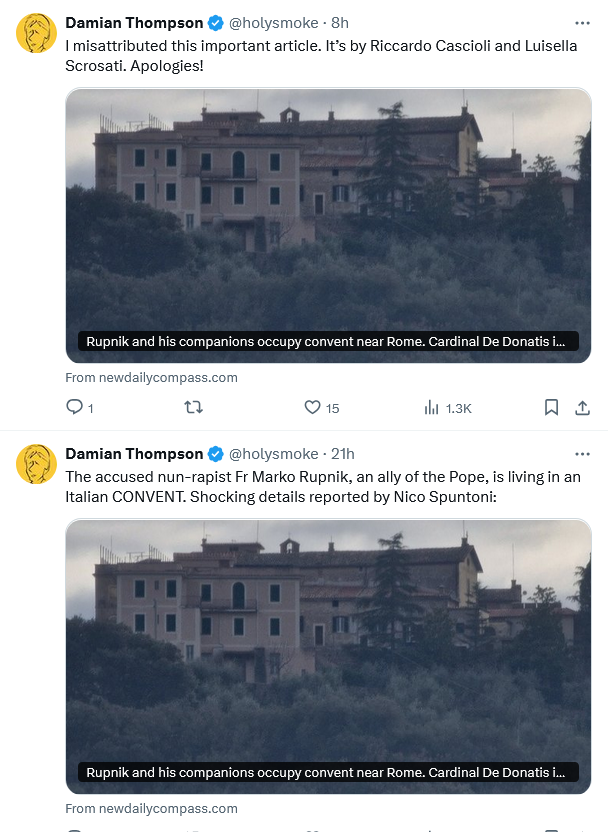Open the 8h timestamp link
The width and height of the screenshot is (609, 832).
tap(340, 23)
